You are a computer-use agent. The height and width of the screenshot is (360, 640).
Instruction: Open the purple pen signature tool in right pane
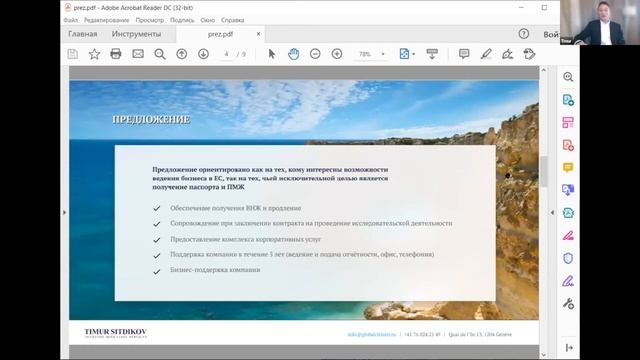568,281
